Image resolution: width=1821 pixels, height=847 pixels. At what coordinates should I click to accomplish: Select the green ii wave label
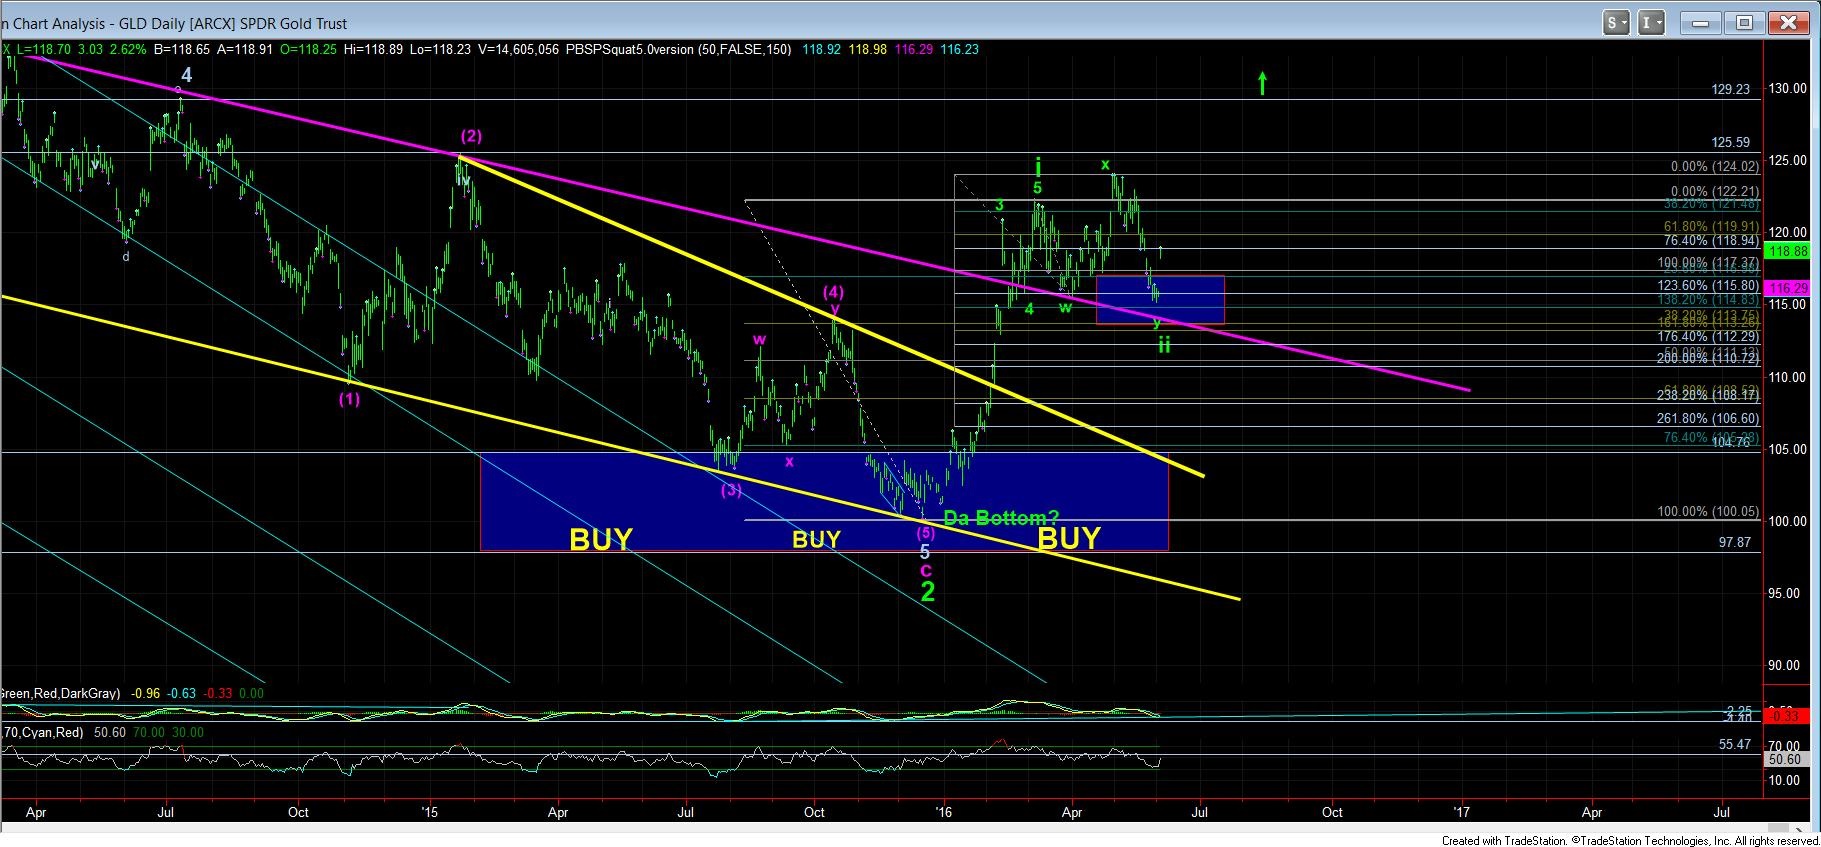[x=1164, y=346]
